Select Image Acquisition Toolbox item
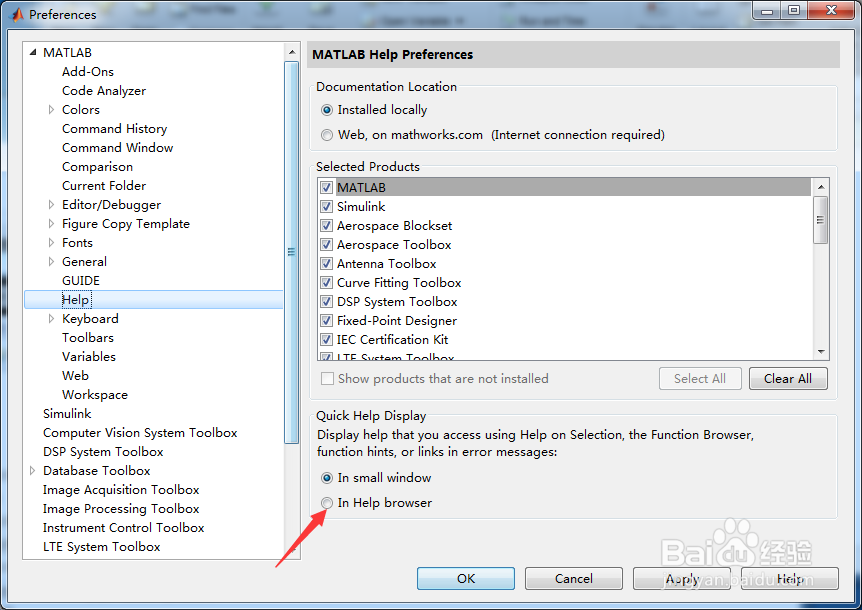 [121, 490]
